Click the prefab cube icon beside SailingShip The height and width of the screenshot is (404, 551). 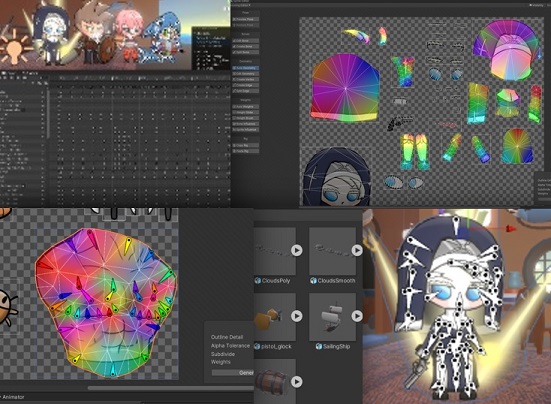point(319,346)
